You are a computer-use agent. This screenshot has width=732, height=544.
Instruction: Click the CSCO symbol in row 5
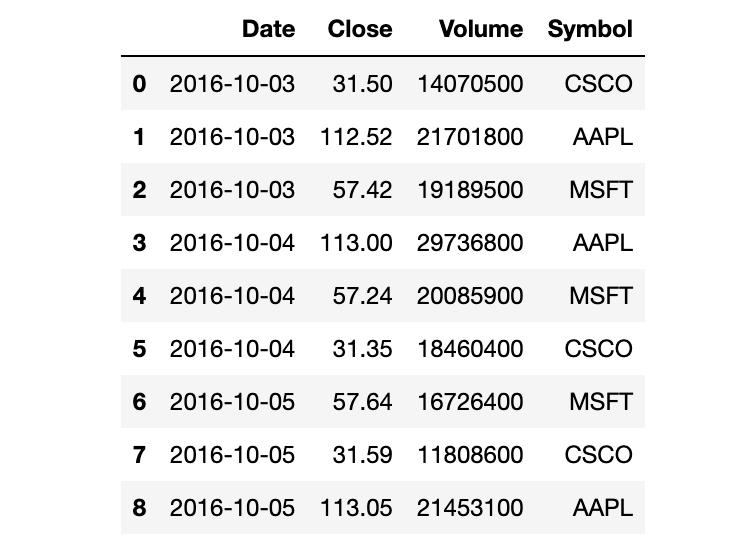point(598,349)
